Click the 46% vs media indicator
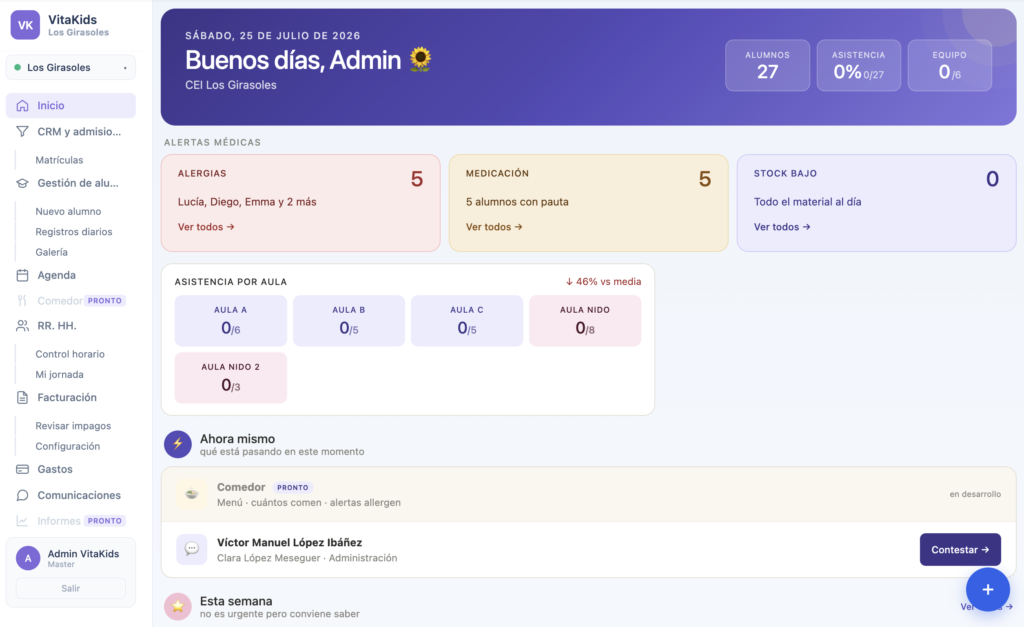1024x627 pixels. pyautogui.click(x=603, y=281)
